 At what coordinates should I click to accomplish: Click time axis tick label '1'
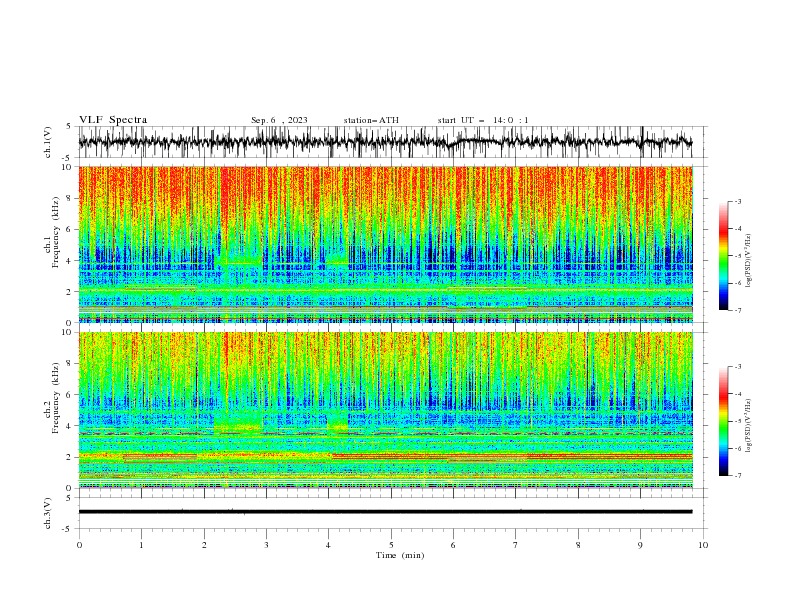click(x=141, y=545)
